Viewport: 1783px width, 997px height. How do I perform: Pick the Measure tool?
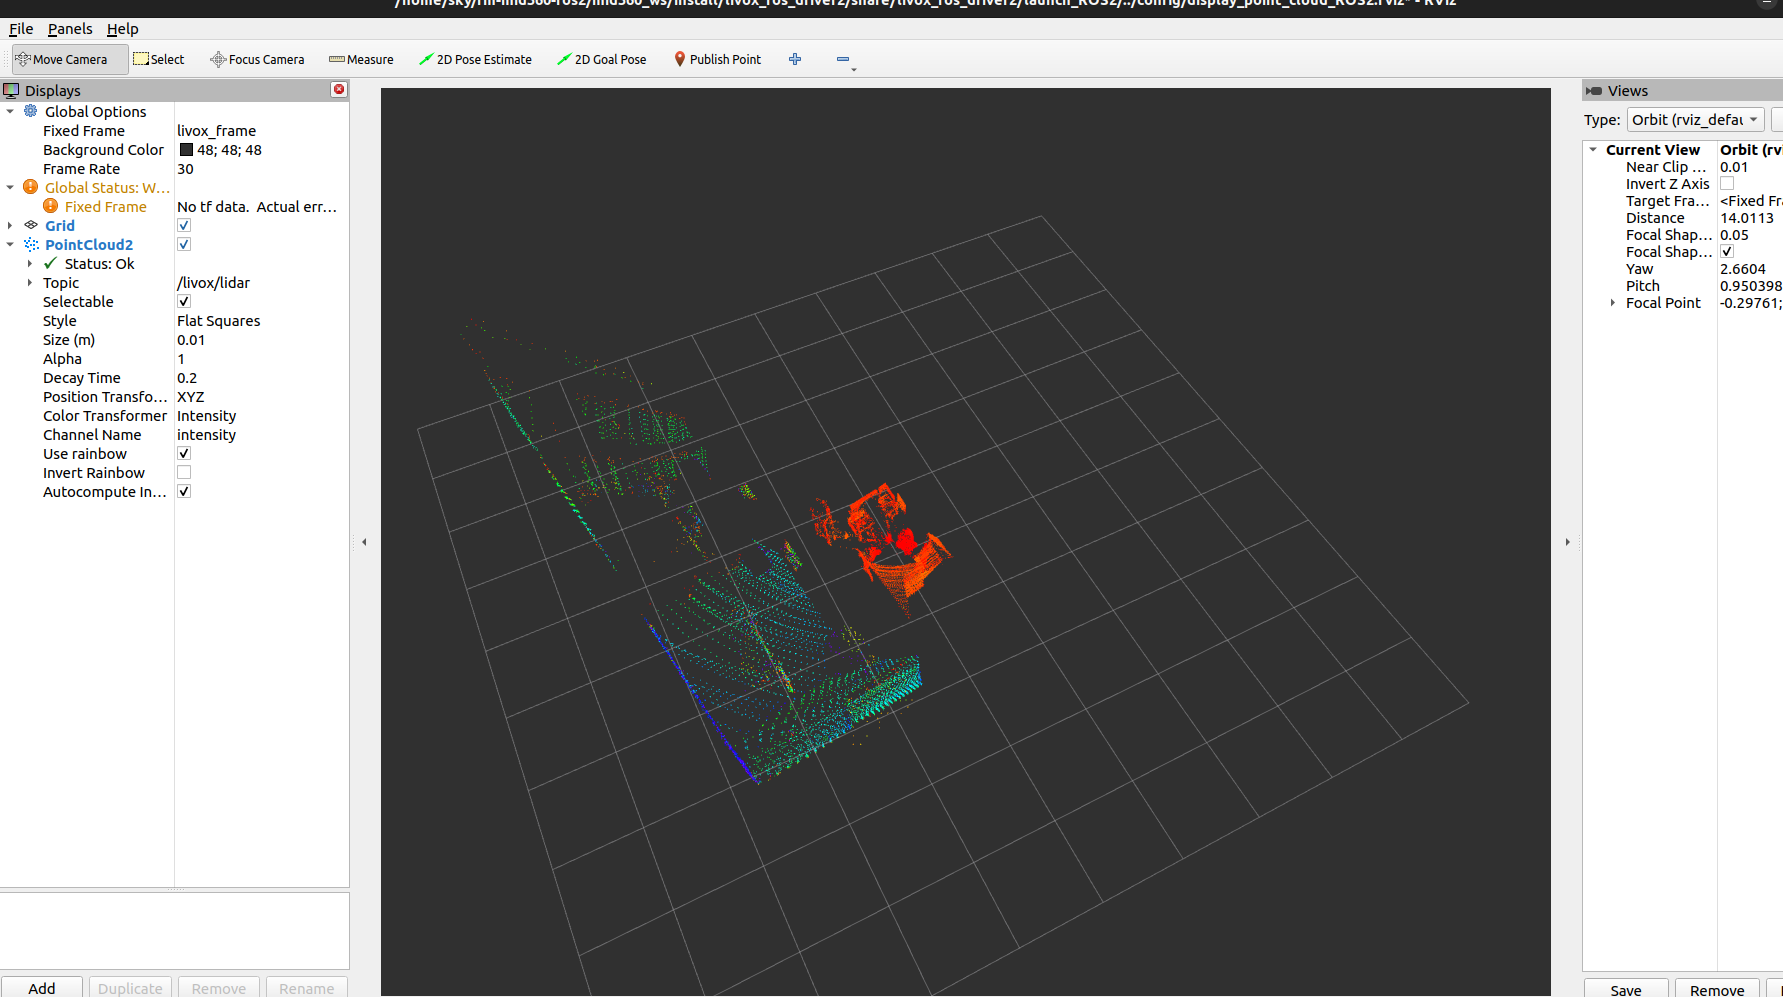[x=361, y=60]
